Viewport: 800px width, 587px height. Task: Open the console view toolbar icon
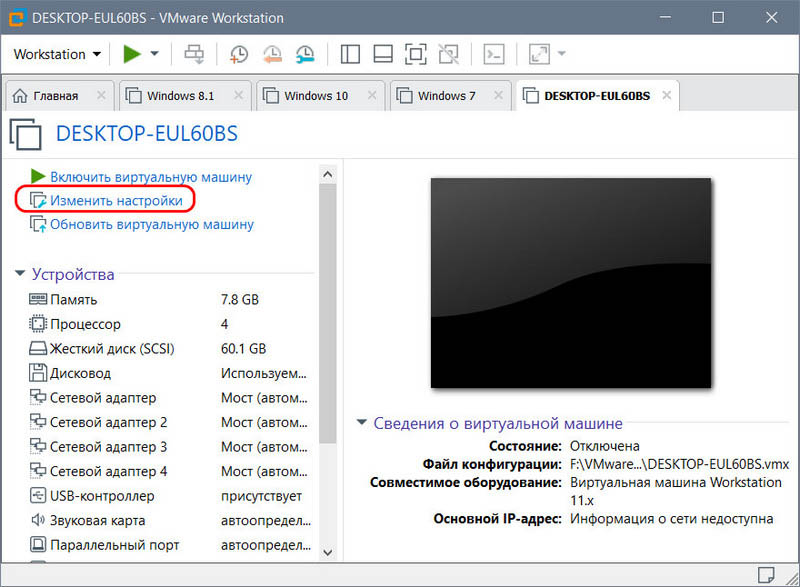pos(494,54)
